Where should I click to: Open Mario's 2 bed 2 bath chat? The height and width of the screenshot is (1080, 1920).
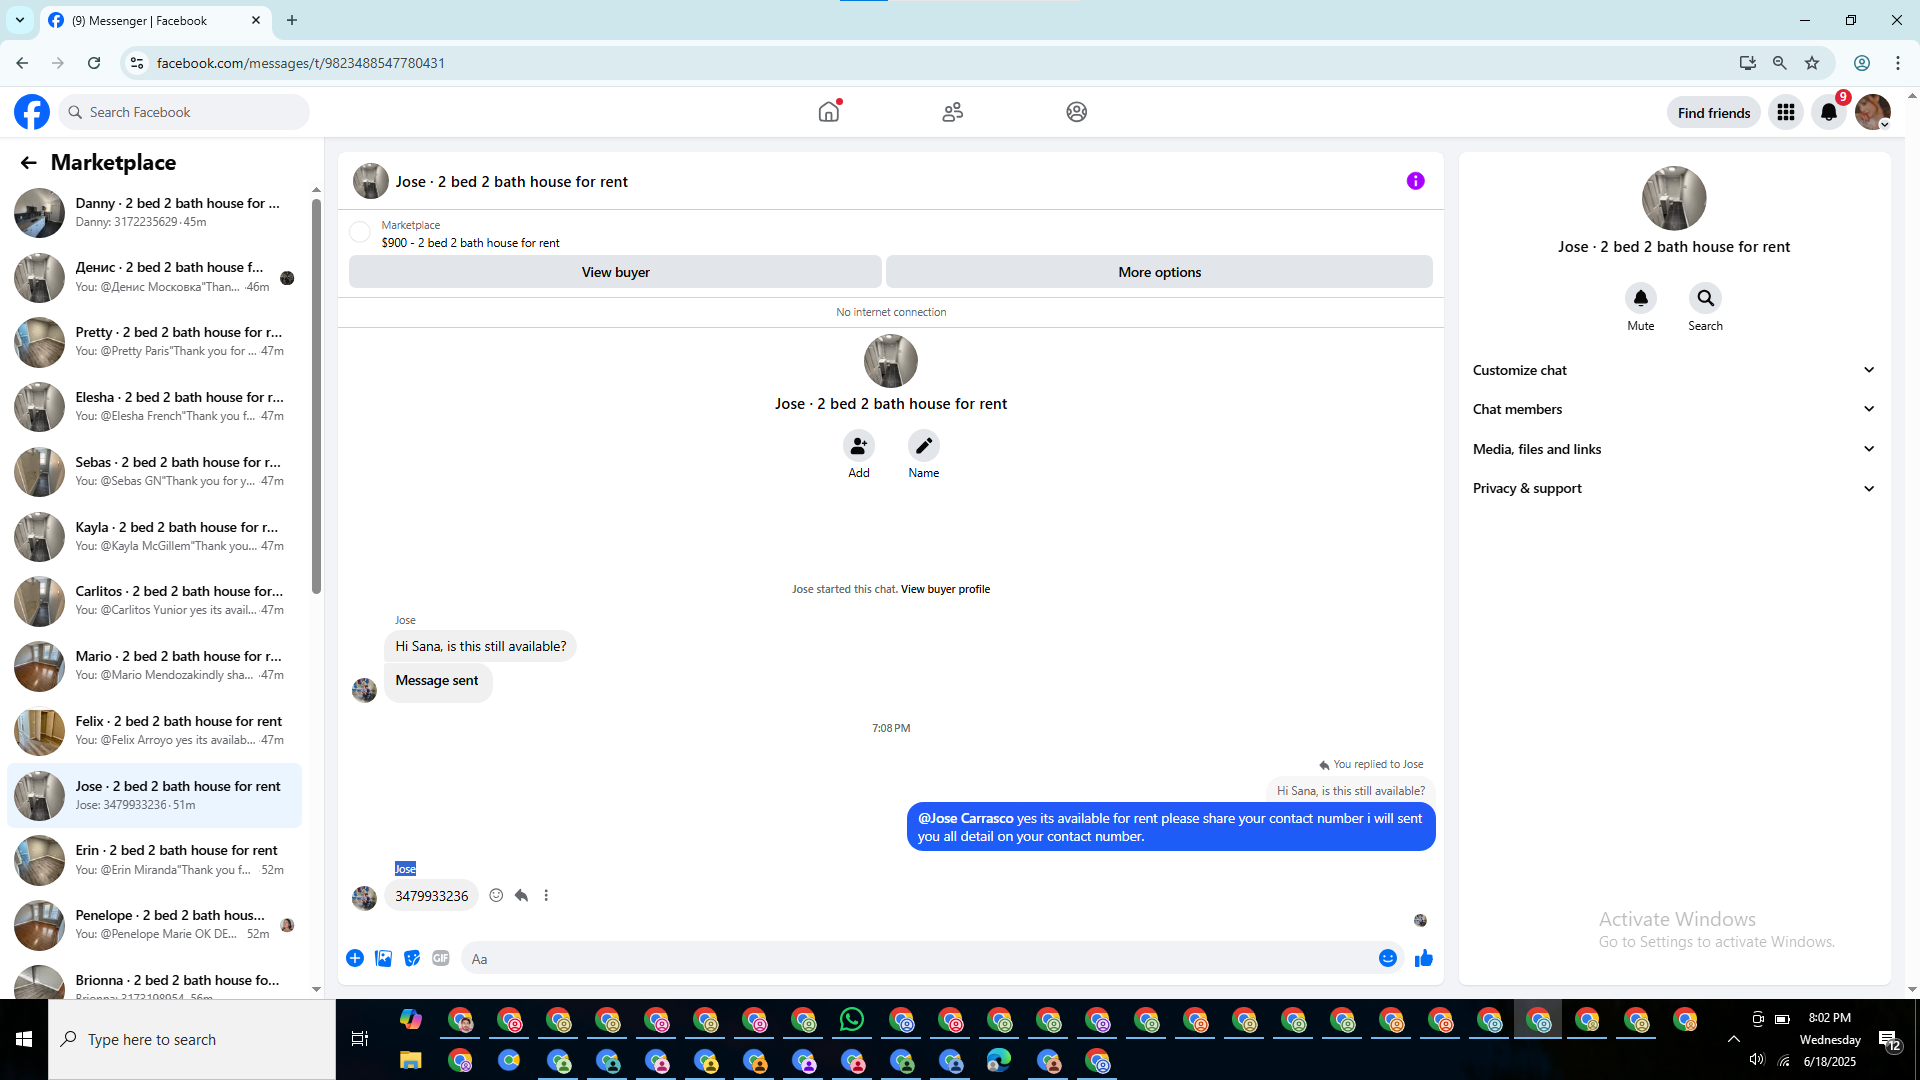coord(155,666)
